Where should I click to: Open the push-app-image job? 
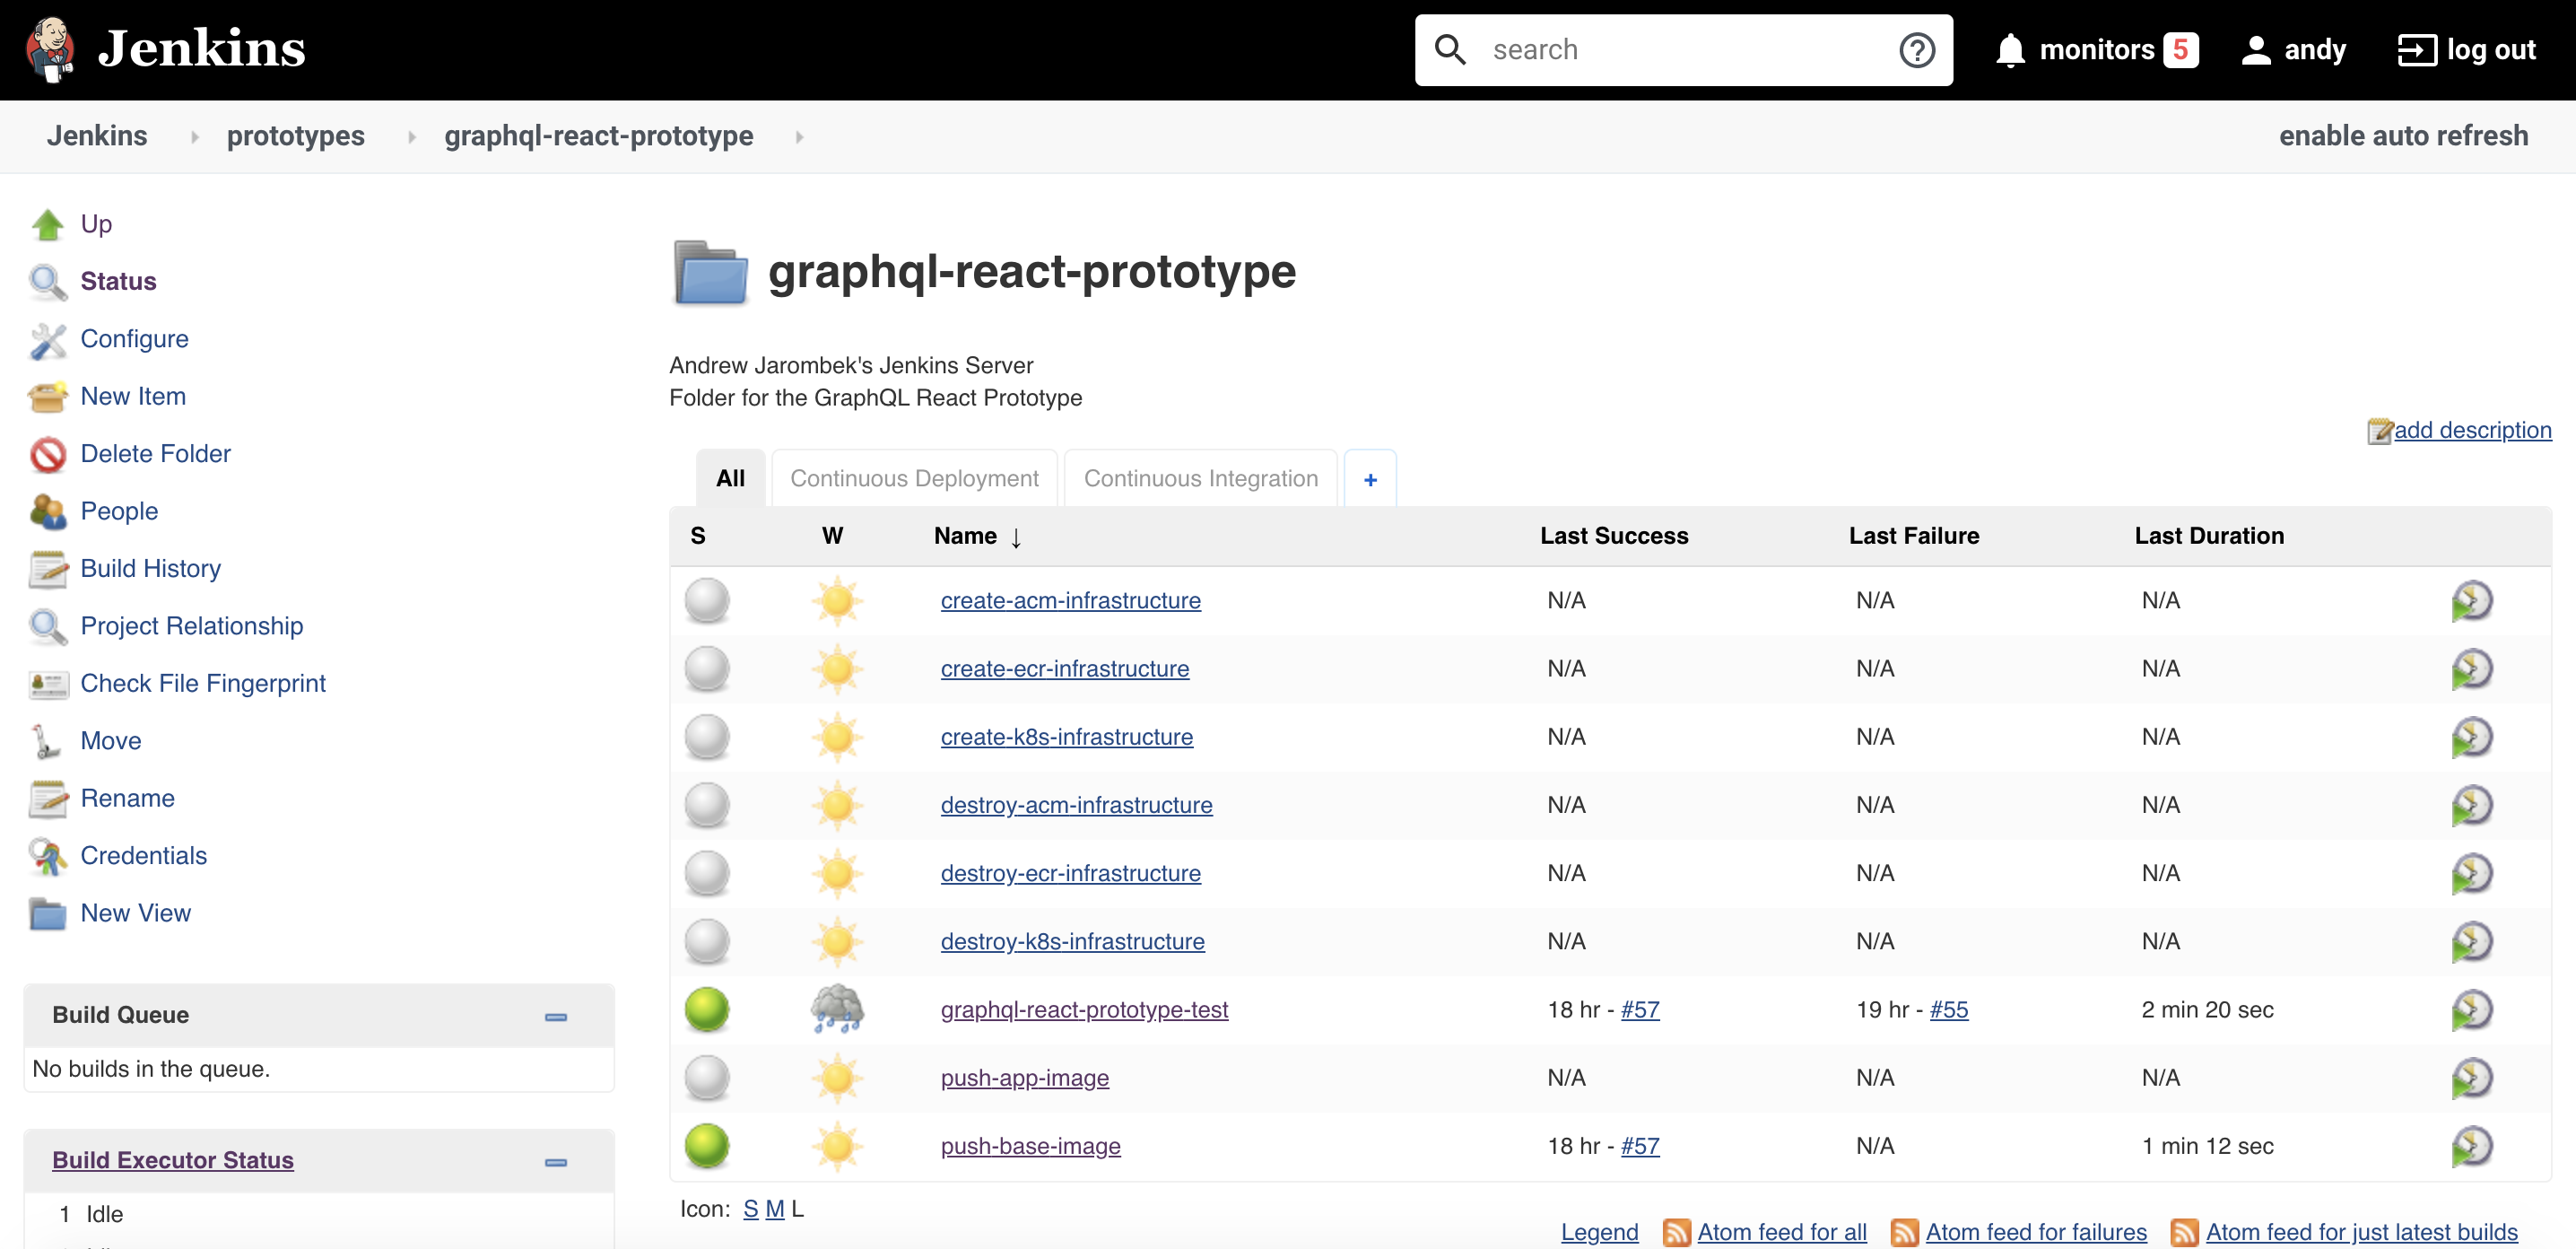click(1024, 1078)
